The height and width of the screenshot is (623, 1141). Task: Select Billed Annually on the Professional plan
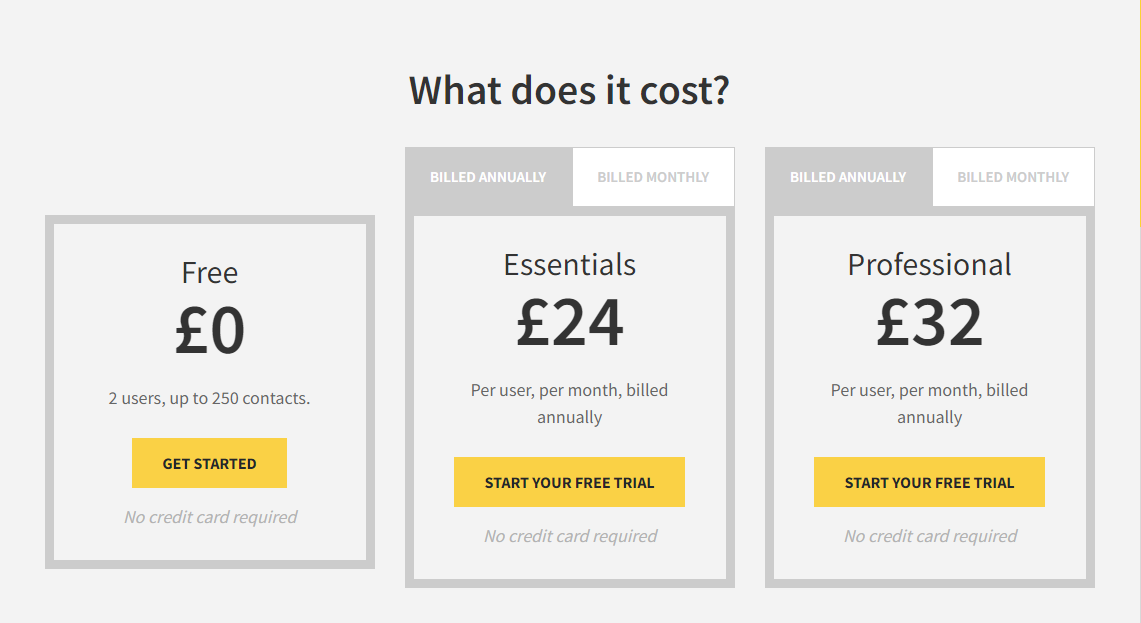tap(848, 176)
